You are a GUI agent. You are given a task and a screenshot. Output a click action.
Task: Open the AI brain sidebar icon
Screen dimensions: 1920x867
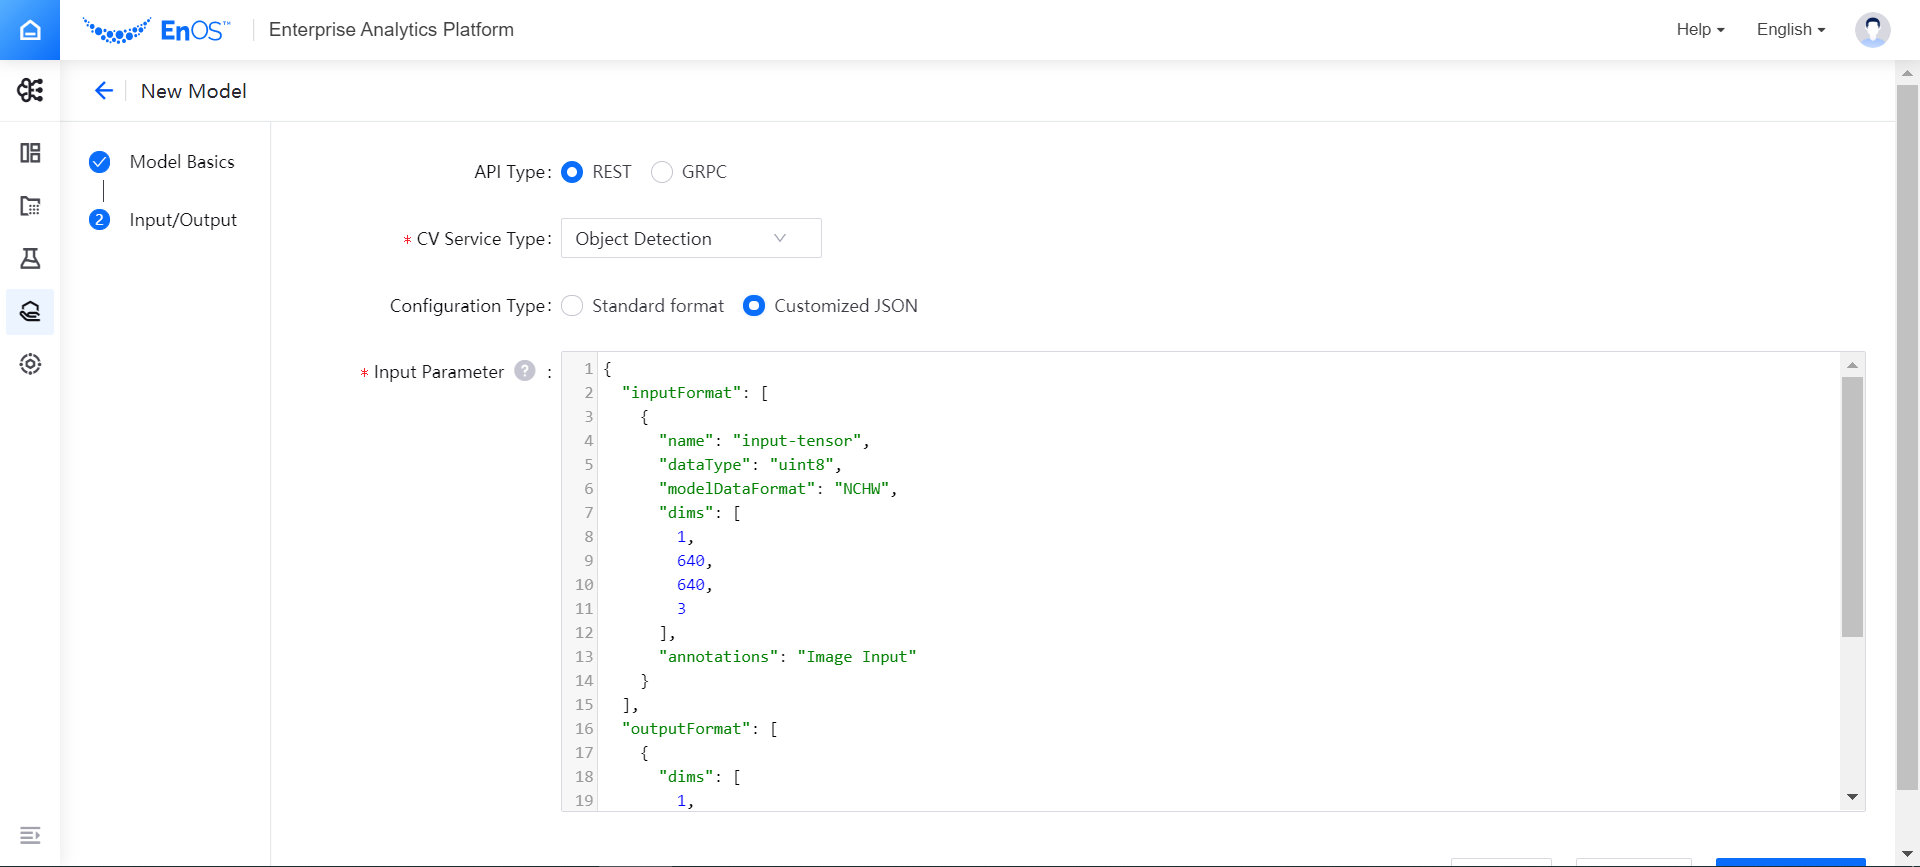[x=30, y=90]
